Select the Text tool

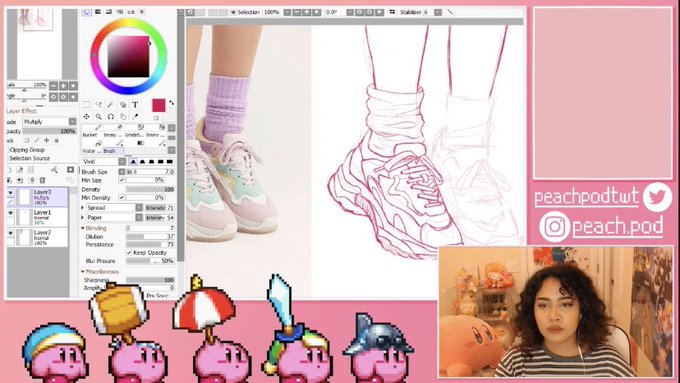click(x=135, y=105)
